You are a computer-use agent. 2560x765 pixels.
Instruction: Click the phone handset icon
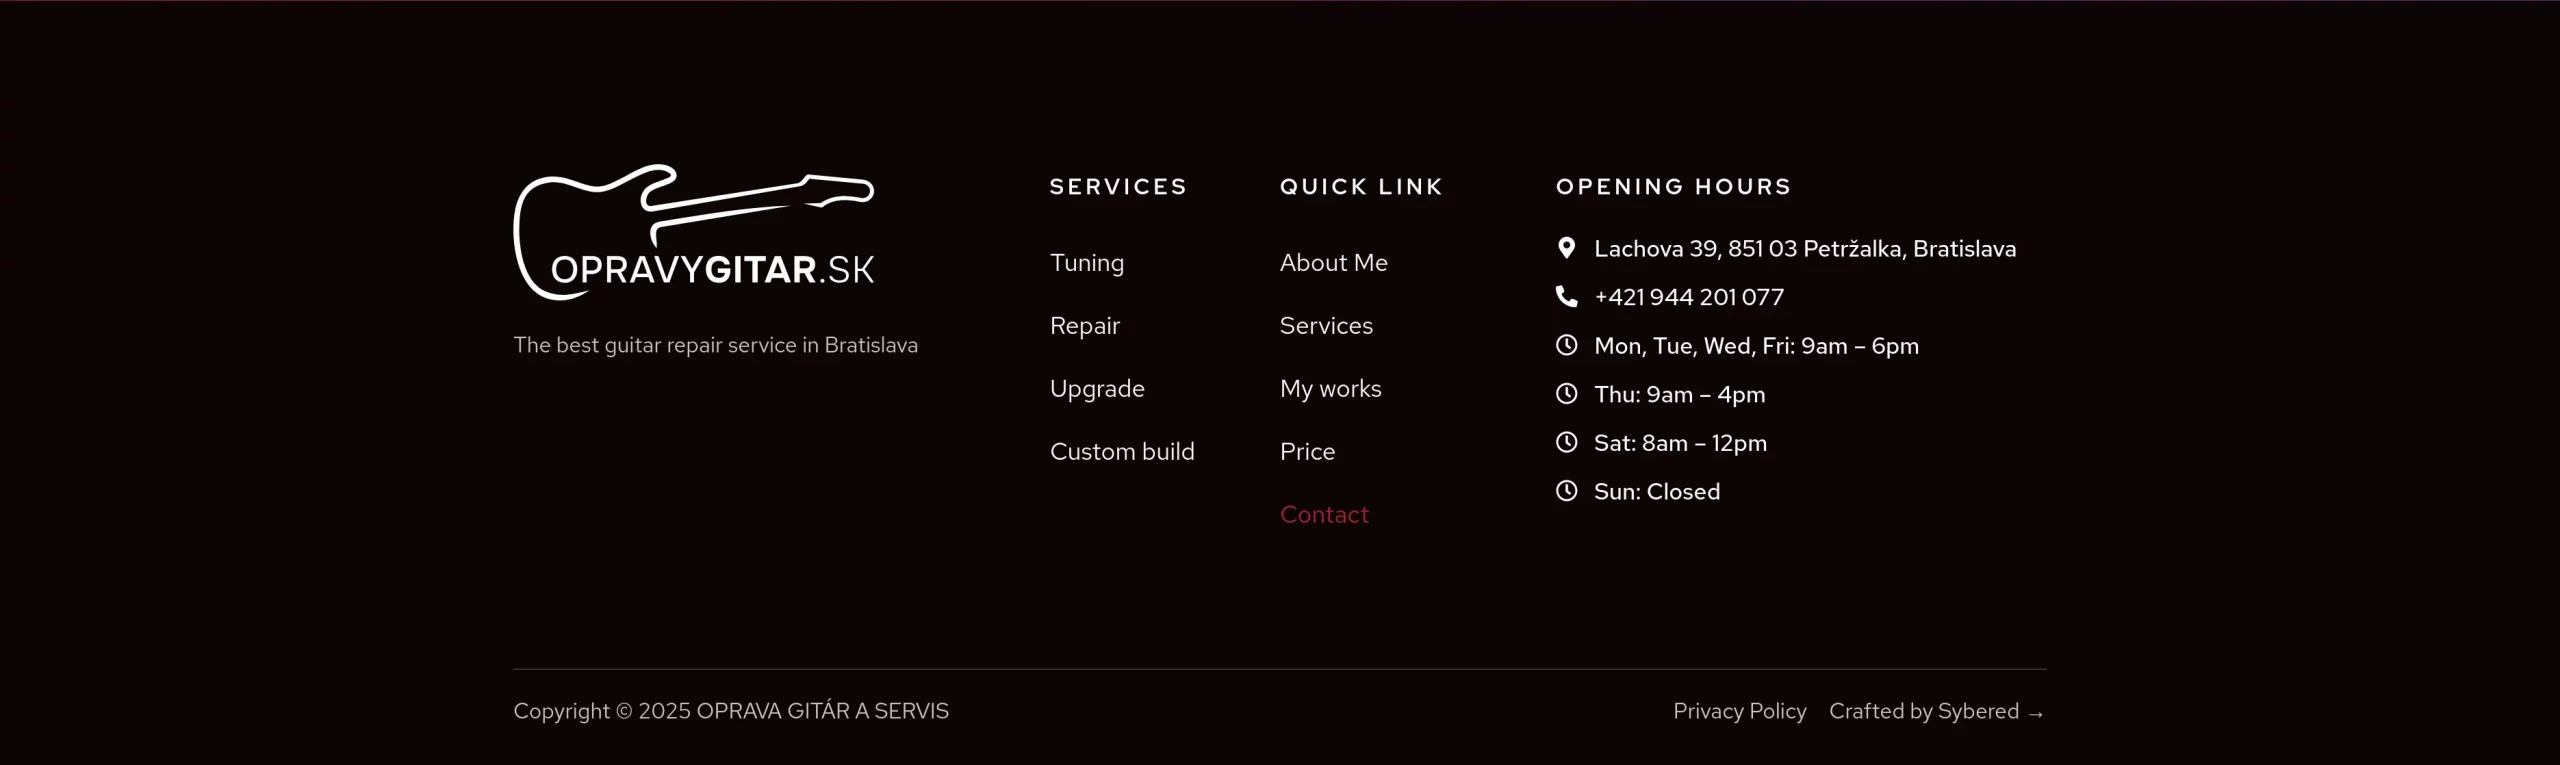[1566, 297]
